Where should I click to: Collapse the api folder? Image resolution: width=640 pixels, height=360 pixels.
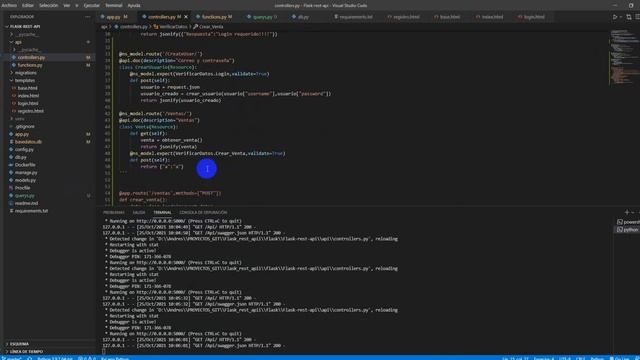18,42
